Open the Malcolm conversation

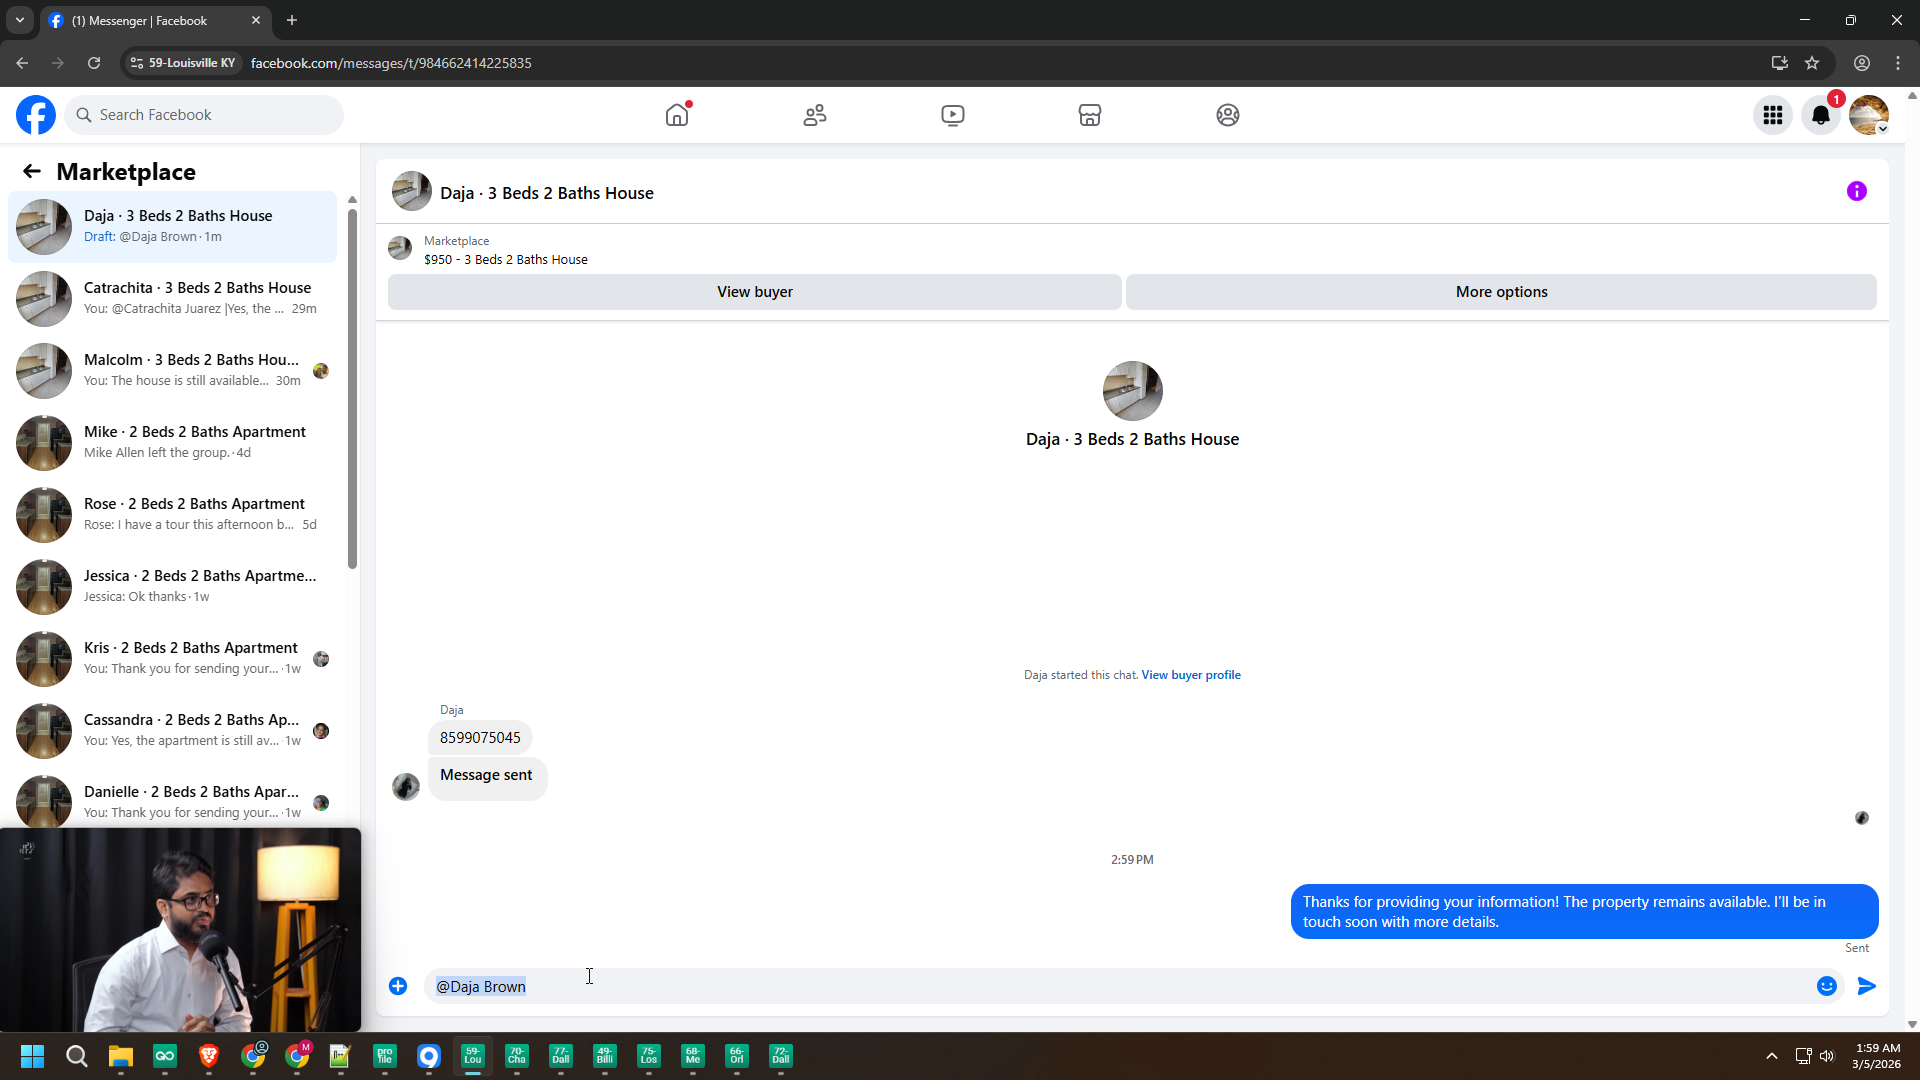coord(173,371)
